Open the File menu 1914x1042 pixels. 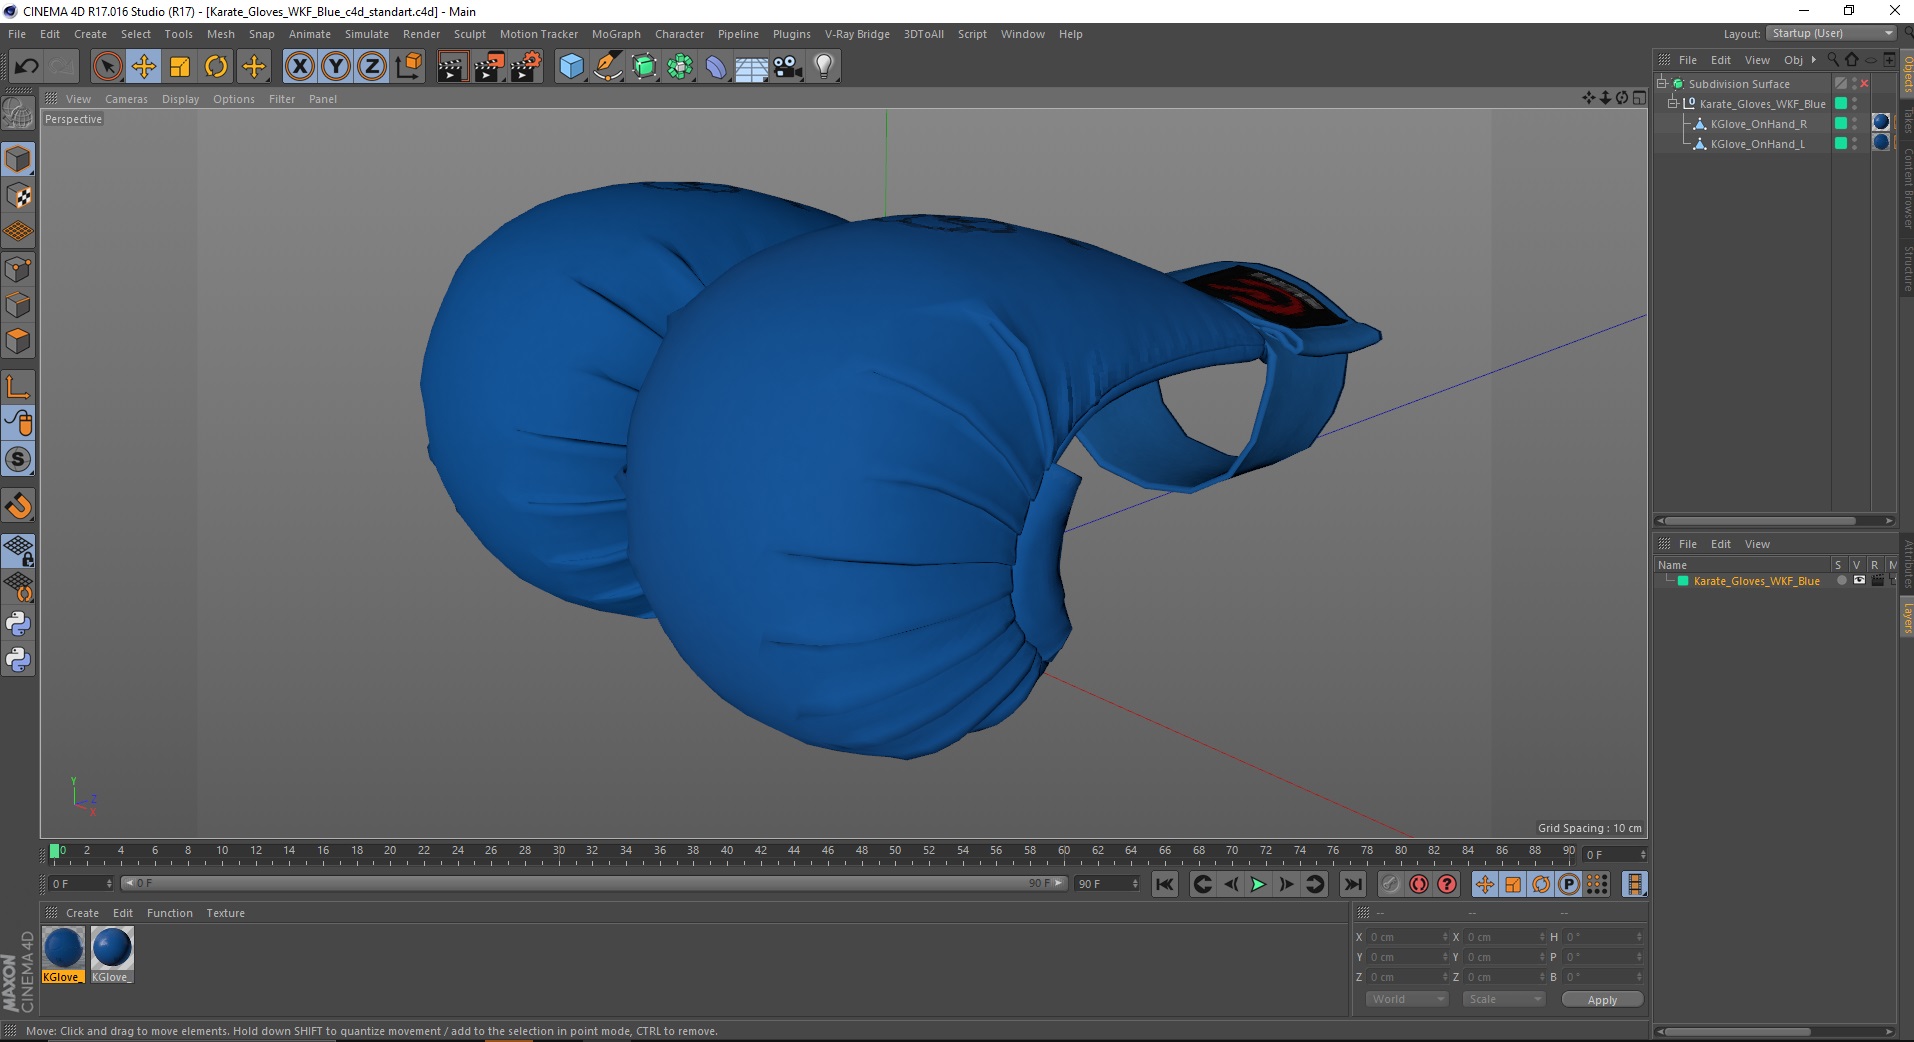(x=17, y=34)
